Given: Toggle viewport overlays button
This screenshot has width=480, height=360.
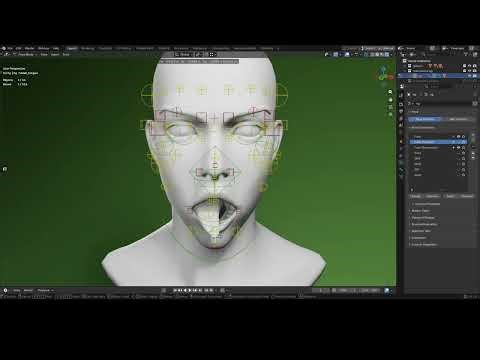Looking at the screenshot, I should pyautogui.click(x=348, y=54).
